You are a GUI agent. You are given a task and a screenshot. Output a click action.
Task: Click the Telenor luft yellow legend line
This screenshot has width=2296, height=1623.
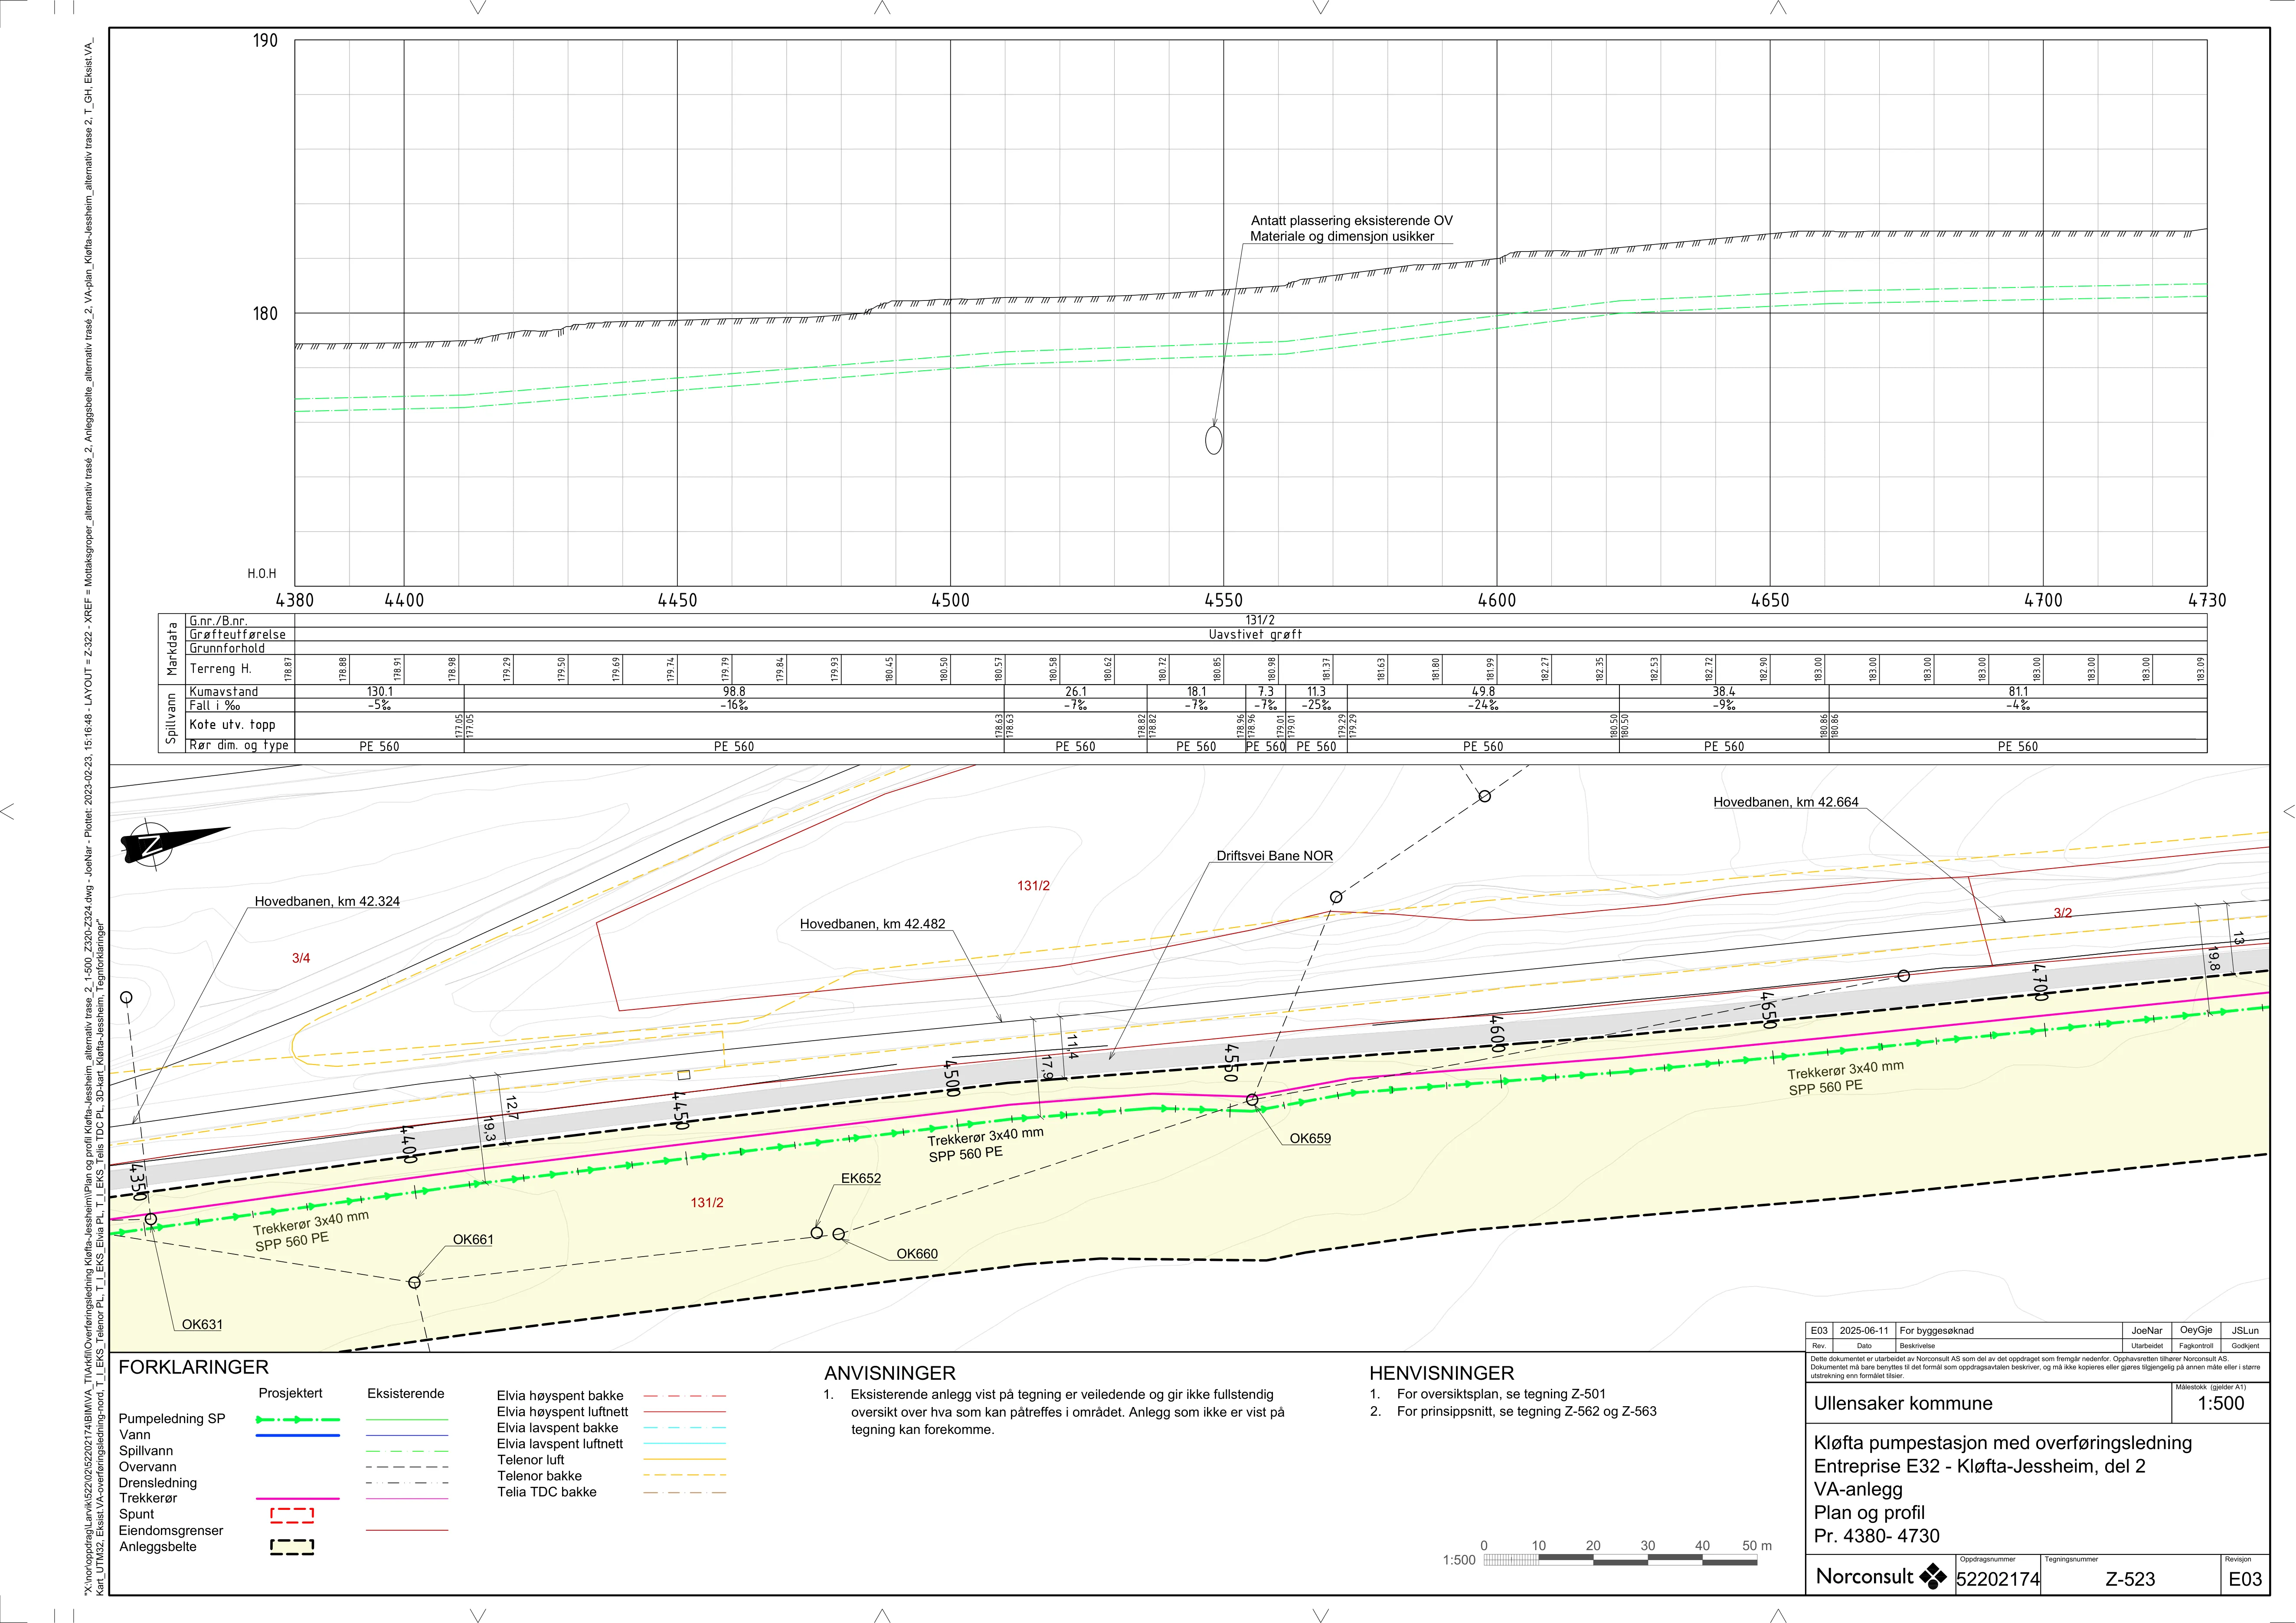(685, 1460)
